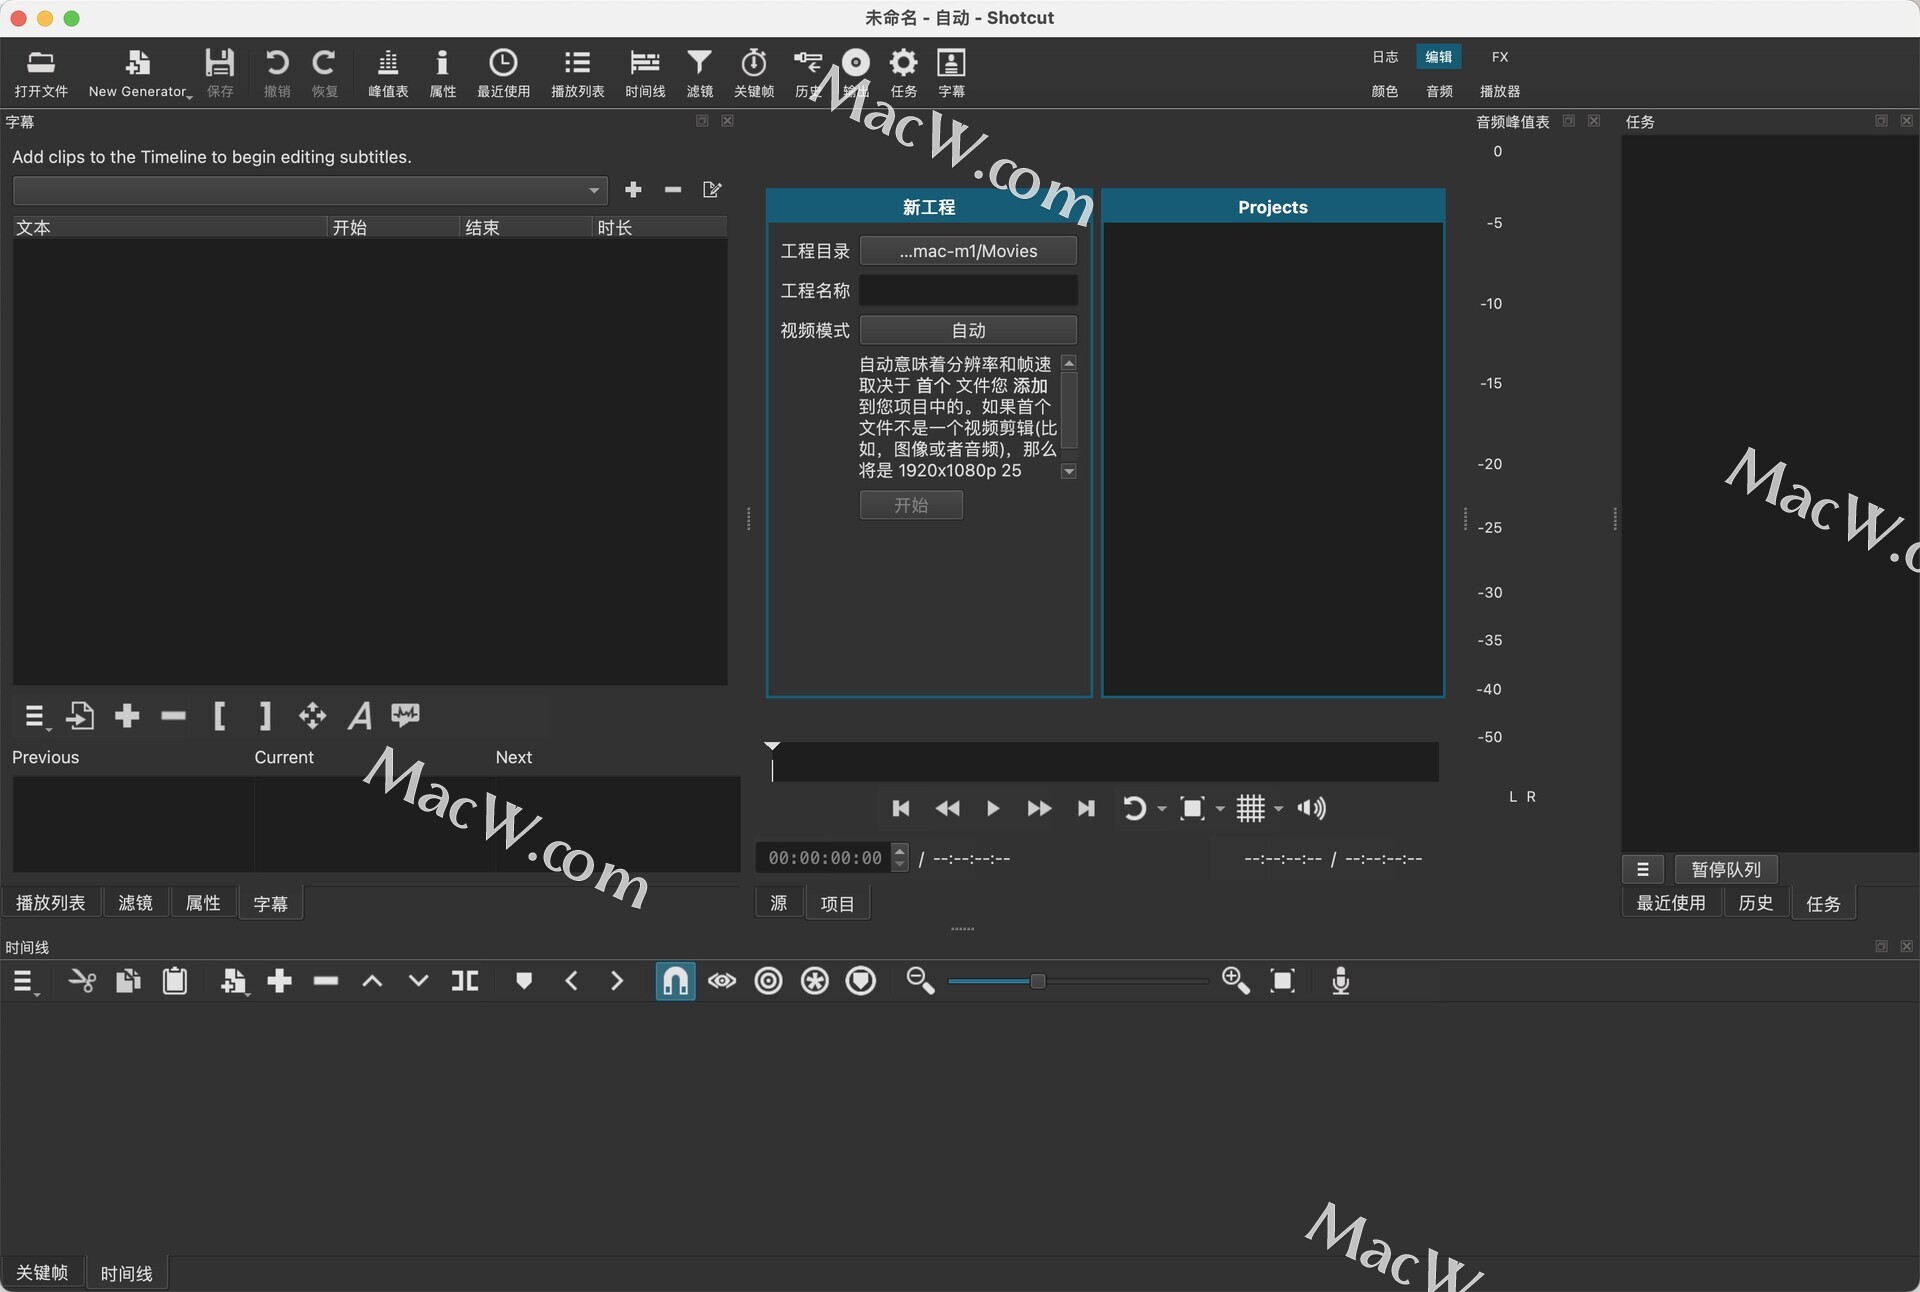This screenshot has height=1292, width=1920.
Task: Expand zoom options arrow in player
Action: click(1220, 809)
